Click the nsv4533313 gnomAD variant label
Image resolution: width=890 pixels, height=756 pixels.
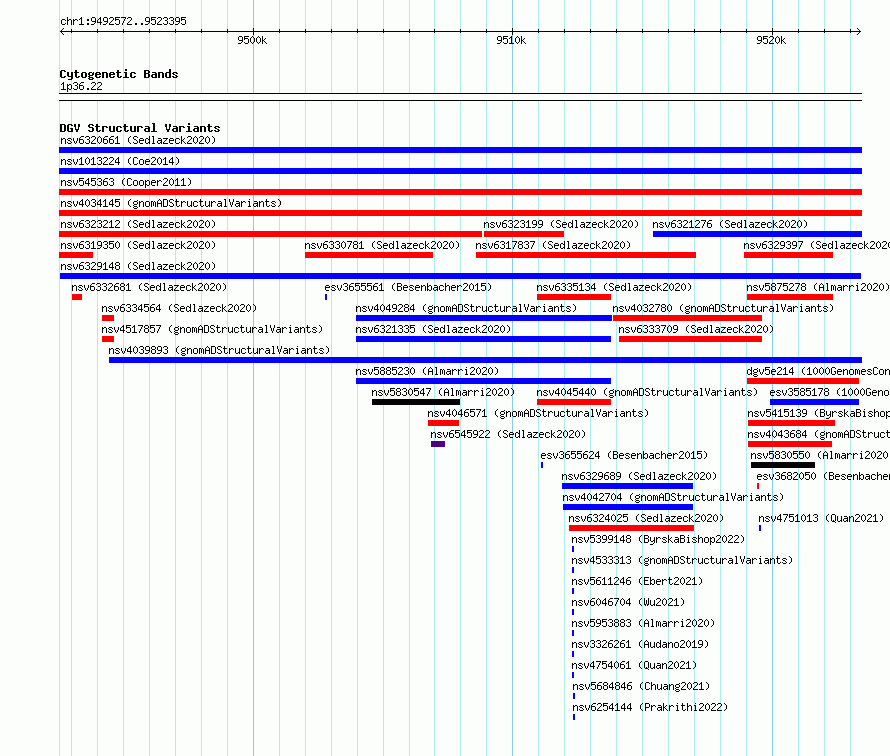(682, 560)
